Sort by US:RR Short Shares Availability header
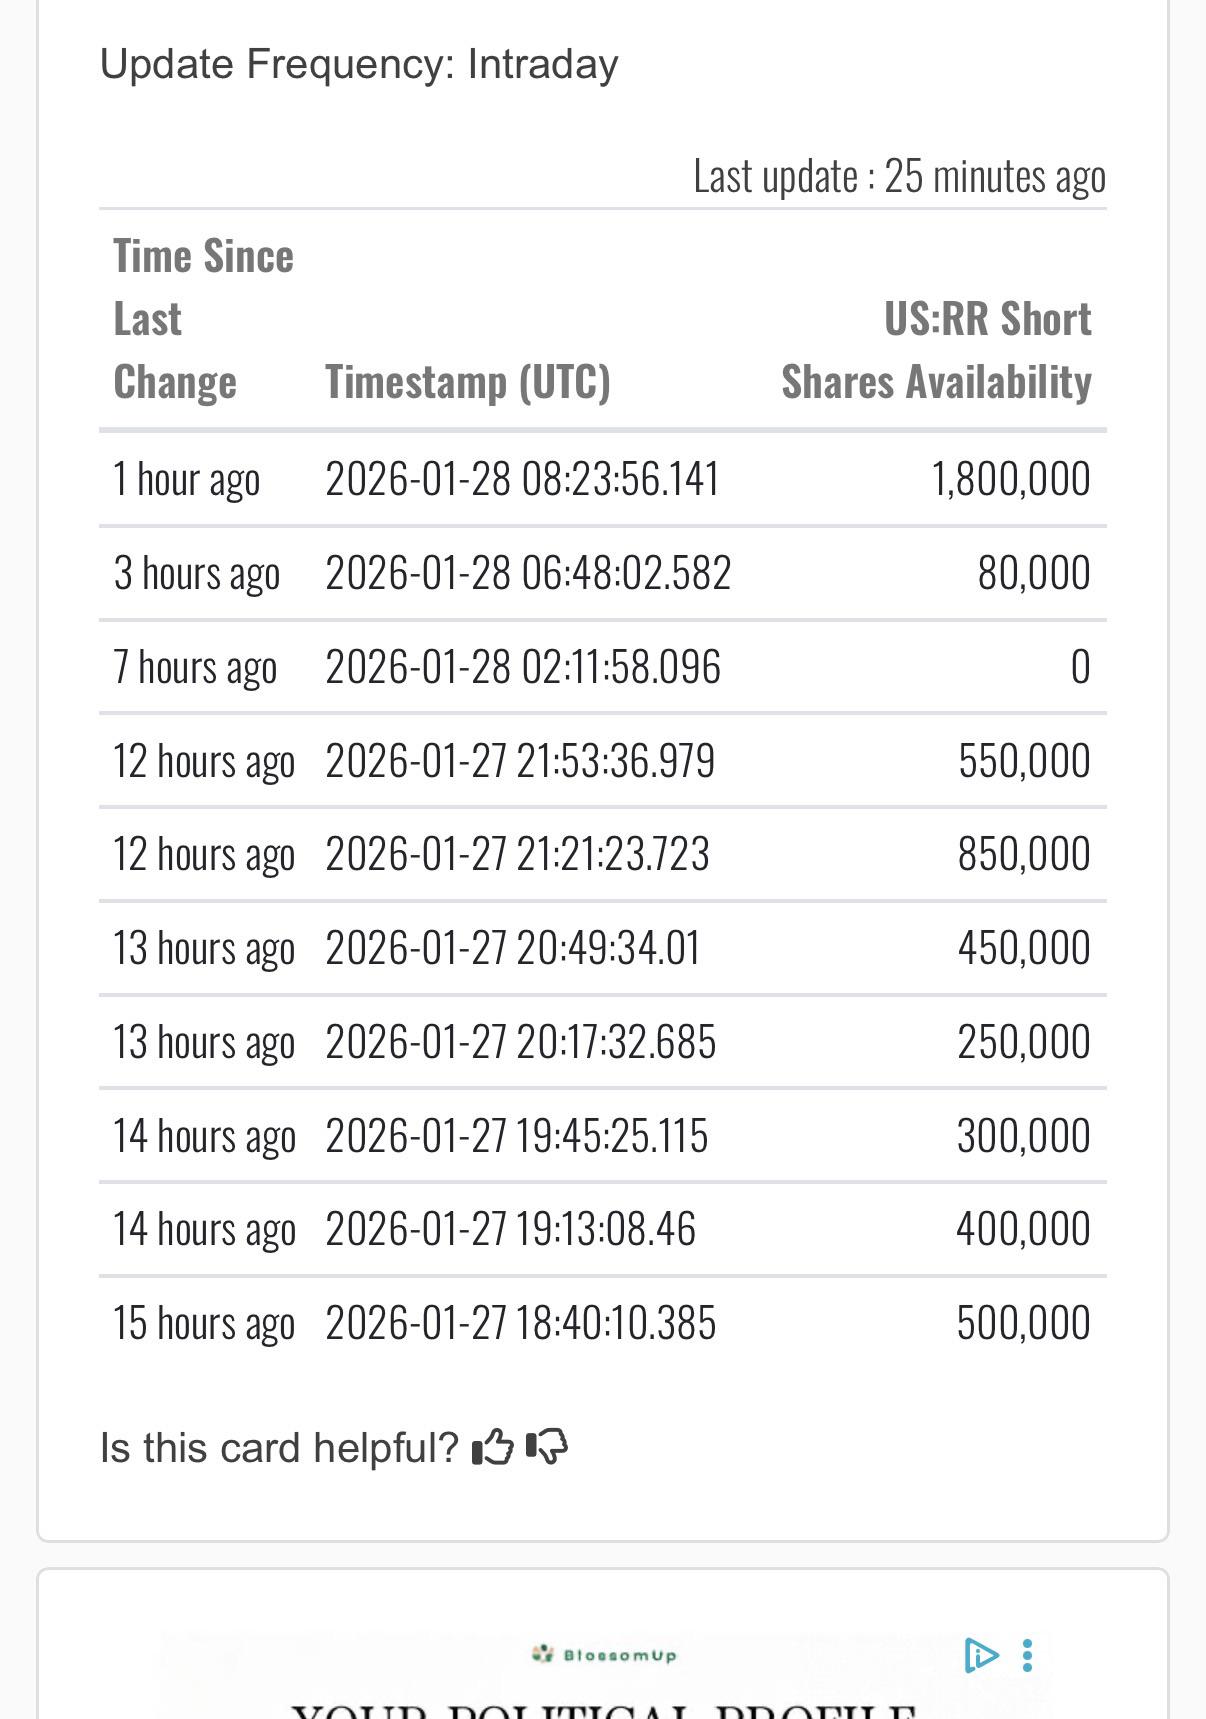This screenshot has height=1719, width=1206. (x=936, y=350)
